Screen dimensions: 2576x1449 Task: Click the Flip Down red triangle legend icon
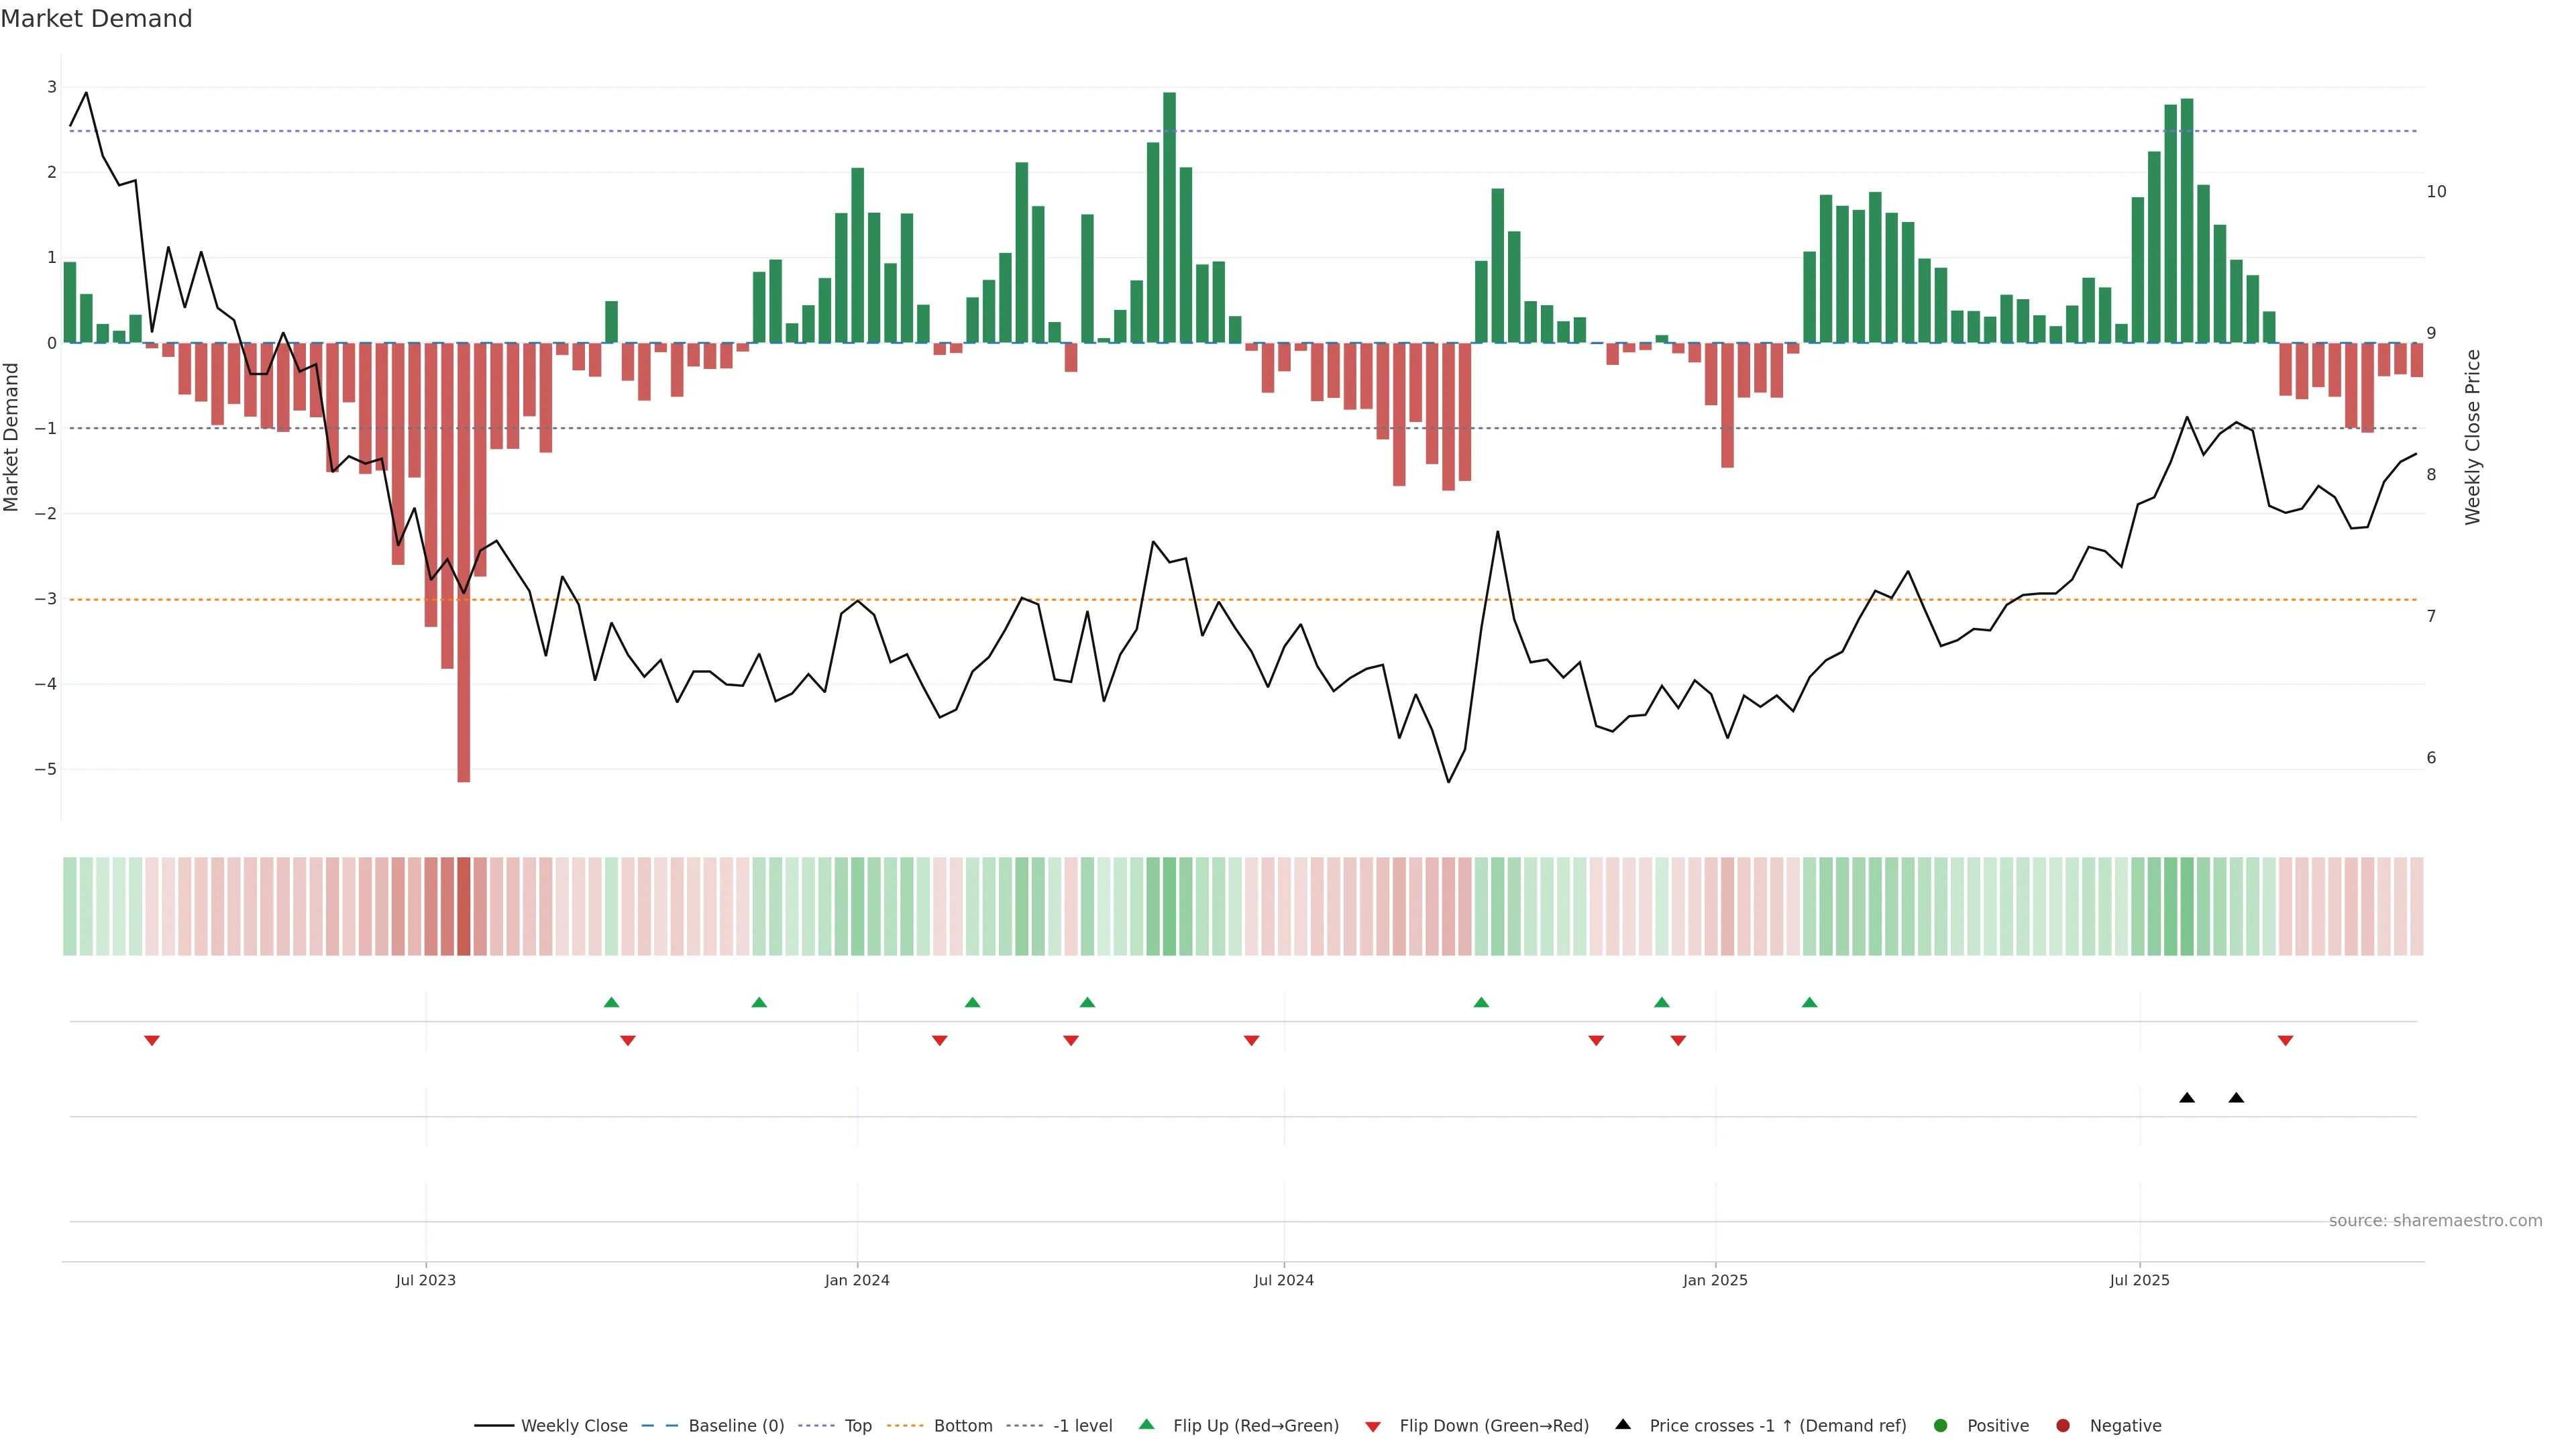click(1373, 1426)
